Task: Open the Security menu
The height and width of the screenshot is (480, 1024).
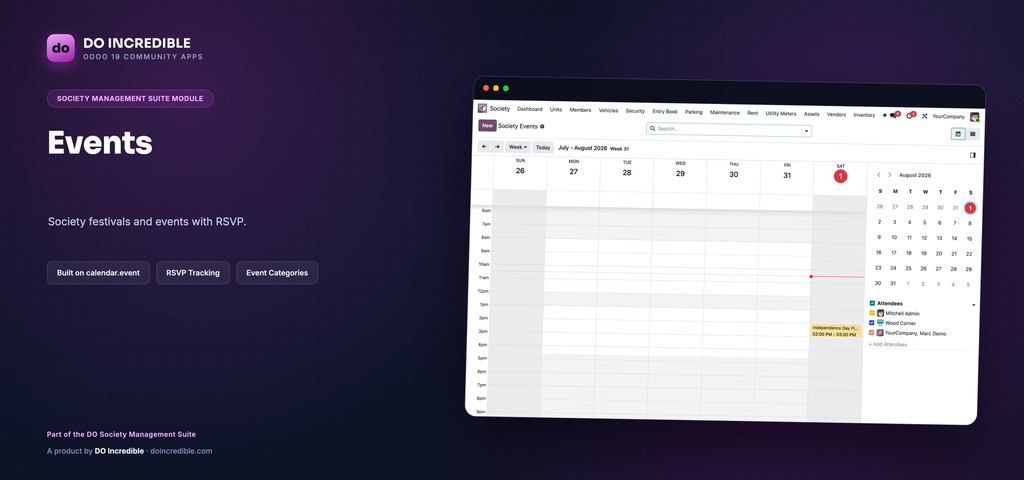Action: tap(635, 111)
